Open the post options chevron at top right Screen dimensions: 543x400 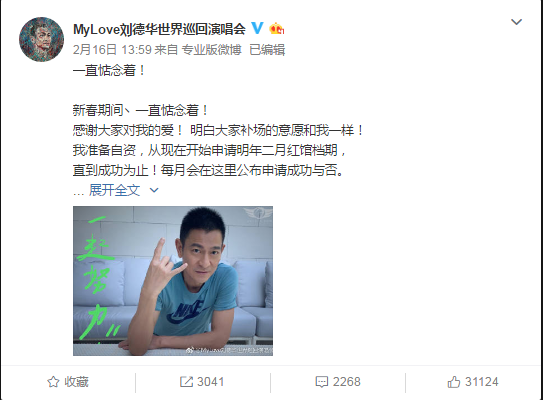pos(516,22)
